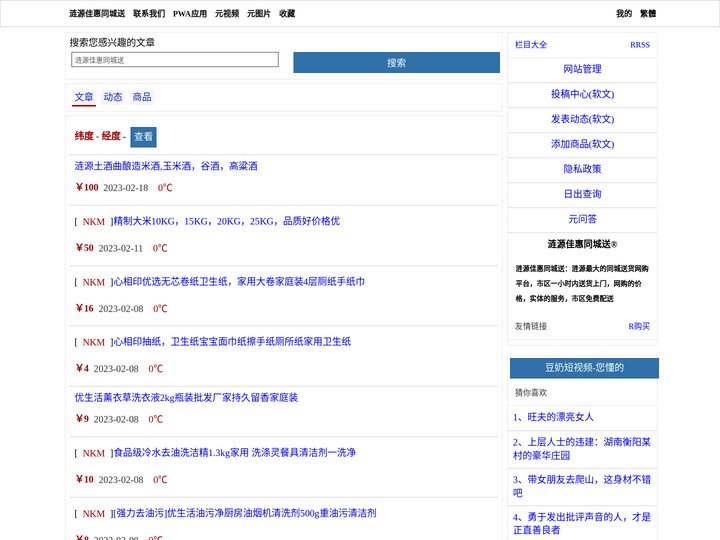The width and height of the screenshot is (720, 540).
Task: Open the 涟源佳惠同城送 home link in the header
Action: (x=97, y=13)
